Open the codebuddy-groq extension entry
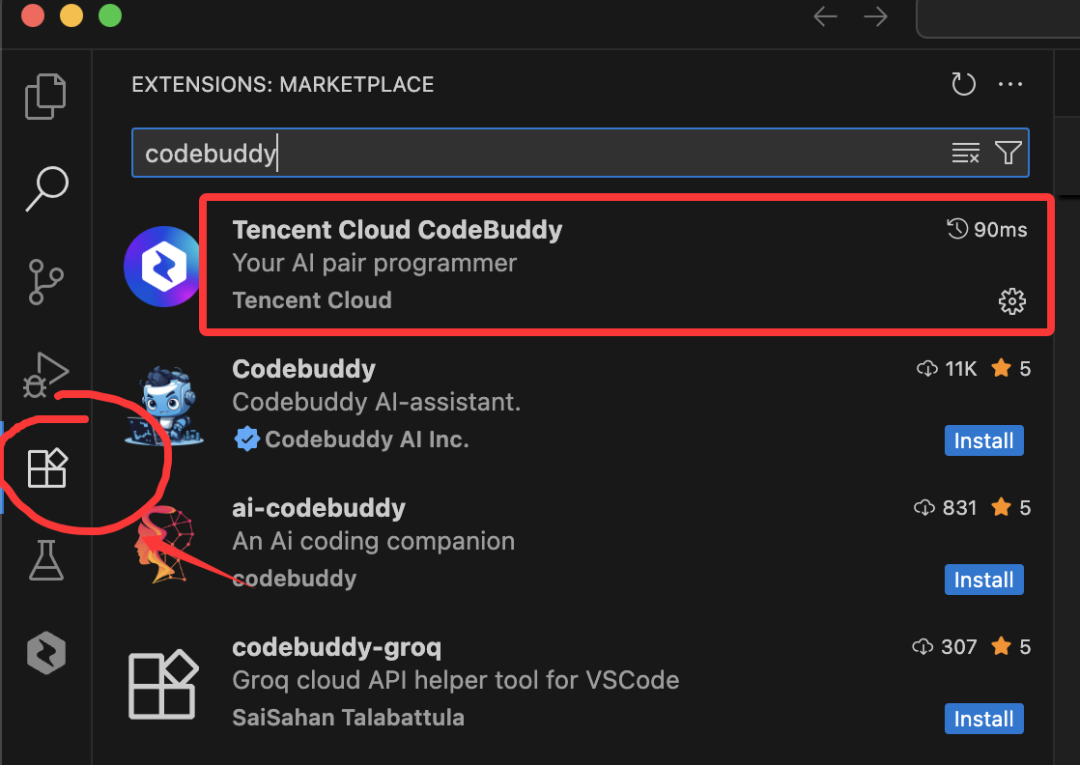This screenshot has height=765, width=1080. pos(579,682)
